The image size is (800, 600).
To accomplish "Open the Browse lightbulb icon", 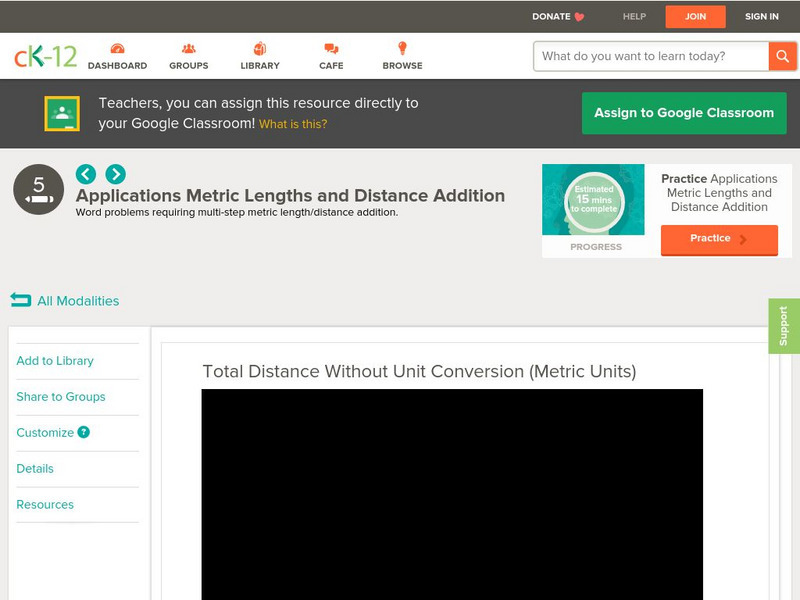I will (x=402, y=47).
